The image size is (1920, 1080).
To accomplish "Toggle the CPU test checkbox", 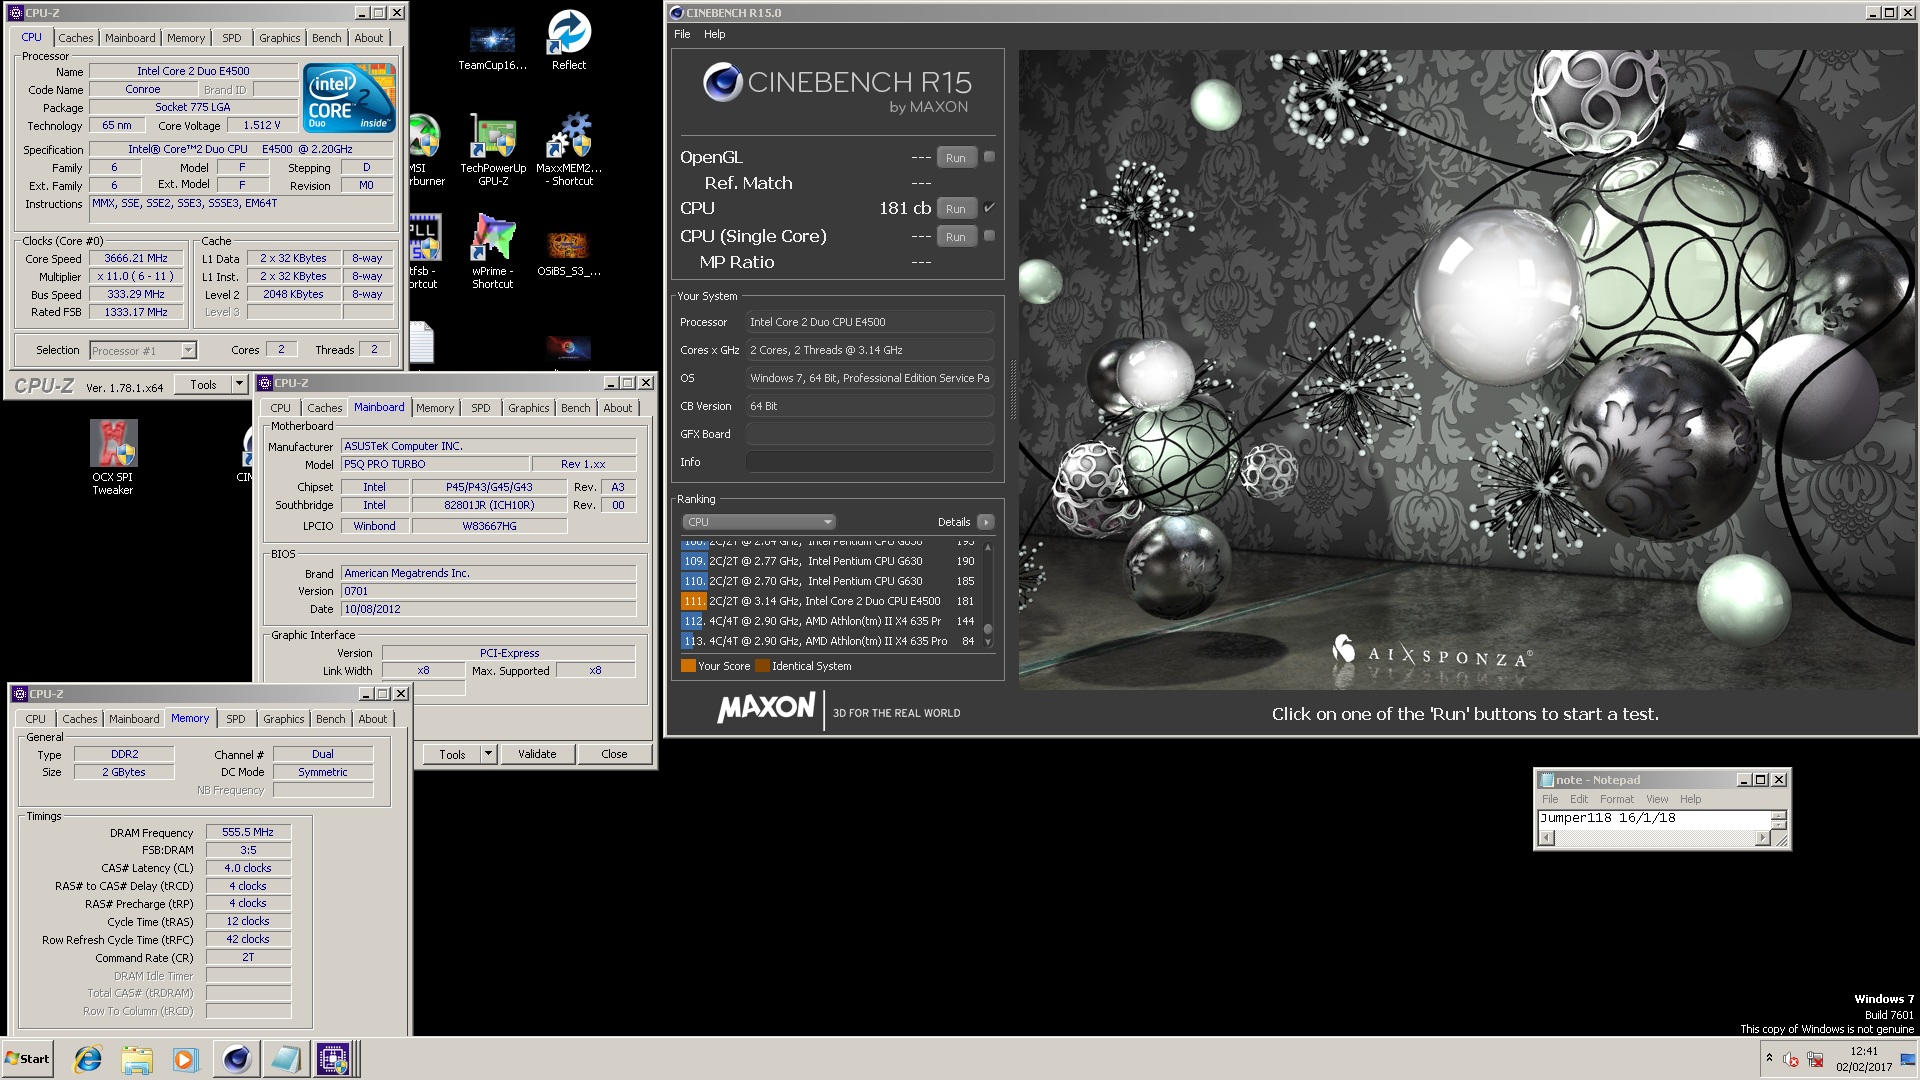I will 989,208.
